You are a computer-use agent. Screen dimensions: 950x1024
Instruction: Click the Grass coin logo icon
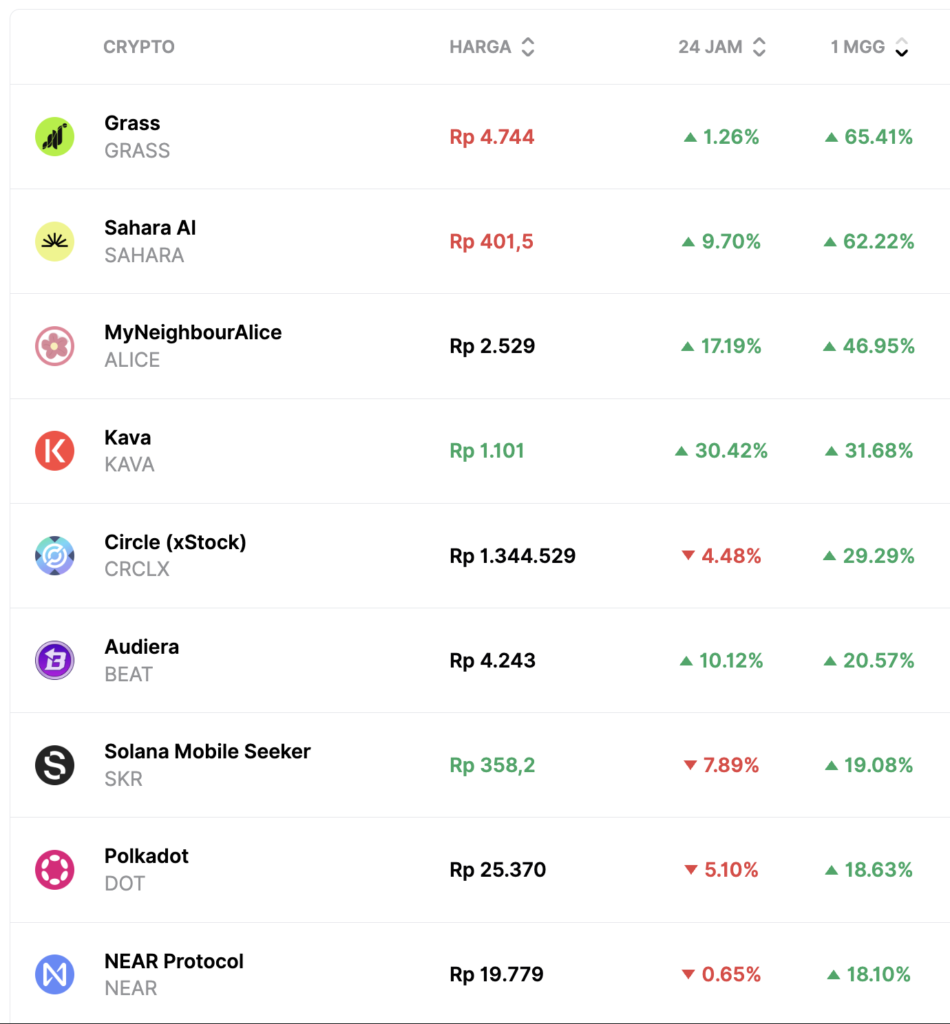[55, 137]
